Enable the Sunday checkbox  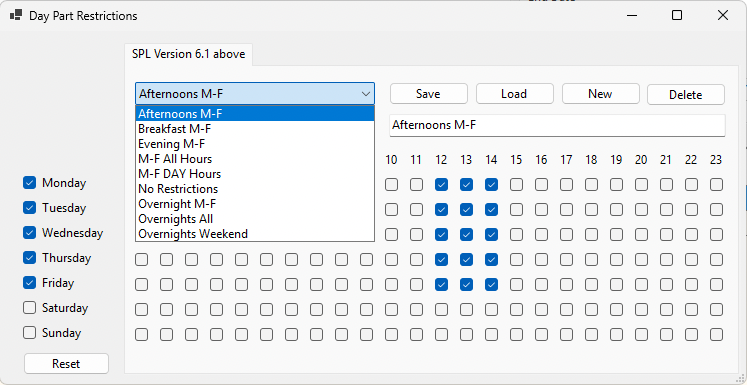[30, 333]
